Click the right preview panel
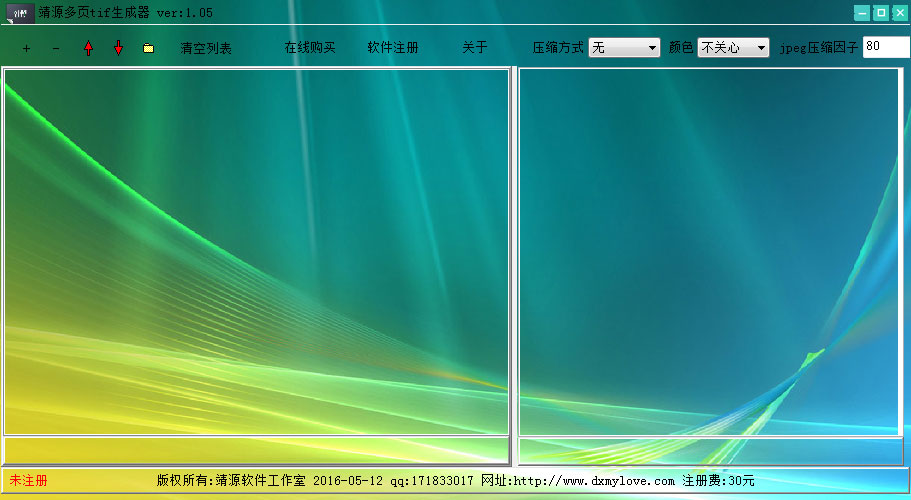Screen dimensions: 911x500 pos(708,251)
